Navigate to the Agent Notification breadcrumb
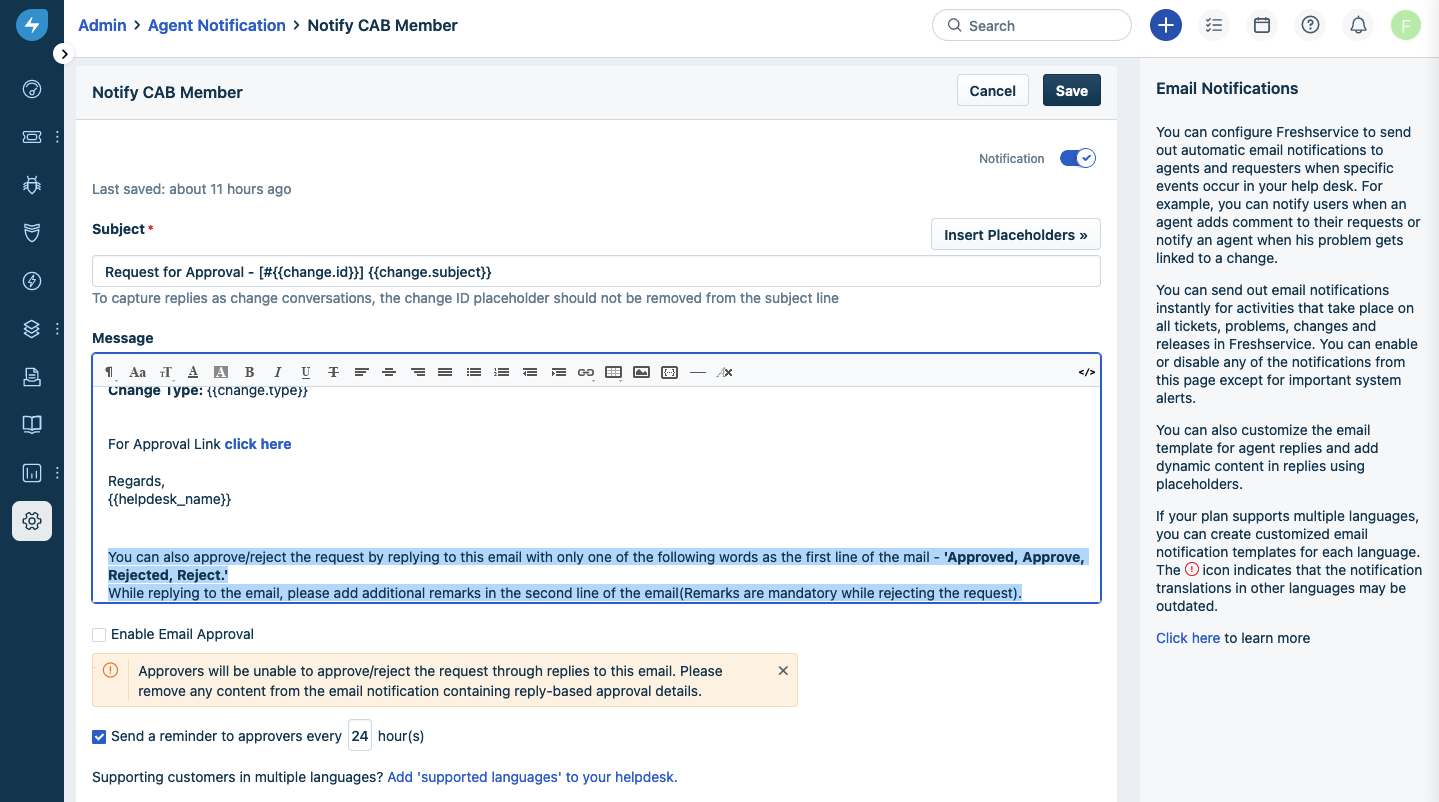 (216, 25)
